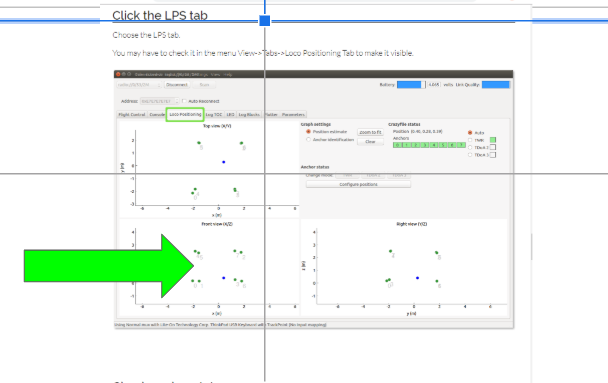
Task: Click the Battery level bar
Action: tap(411, 85)
